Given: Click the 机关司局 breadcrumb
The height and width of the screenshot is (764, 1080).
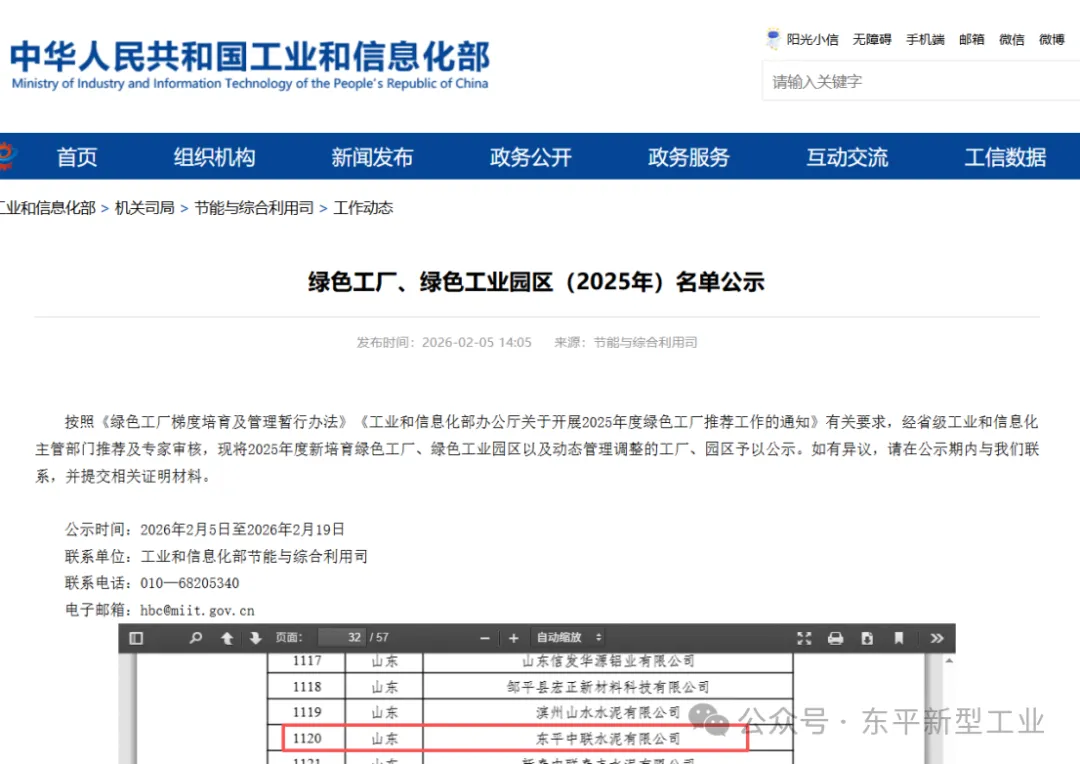Looking at the screenshot, I should [x=145, y=208].
